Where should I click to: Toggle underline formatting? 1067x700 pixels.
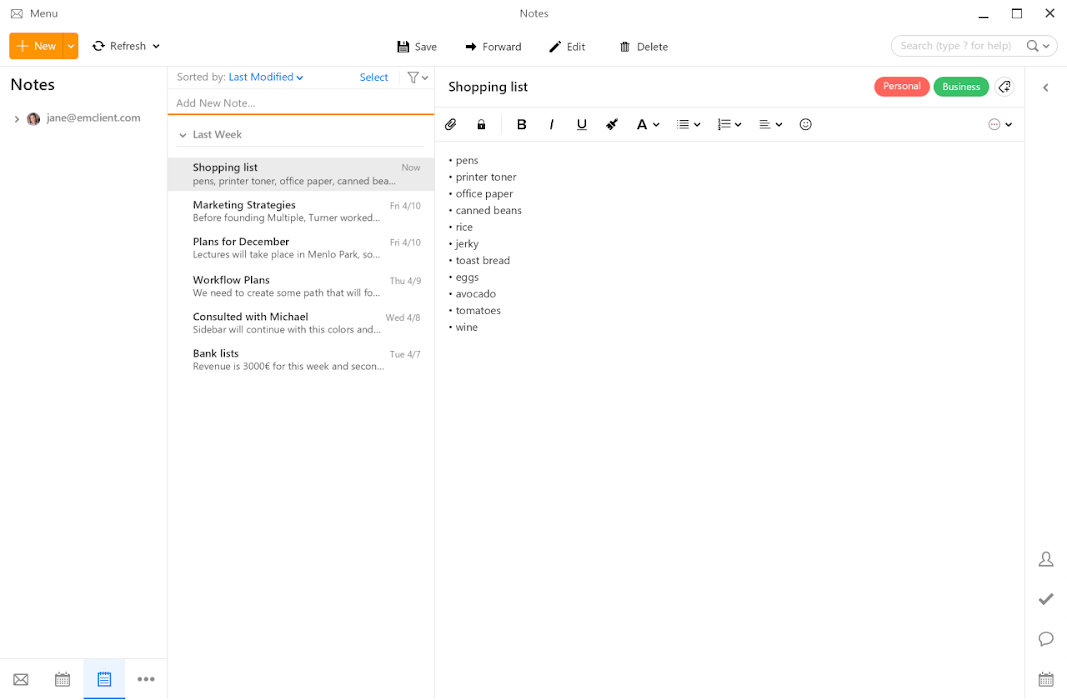pyautogui.click(x=581, y=124)
